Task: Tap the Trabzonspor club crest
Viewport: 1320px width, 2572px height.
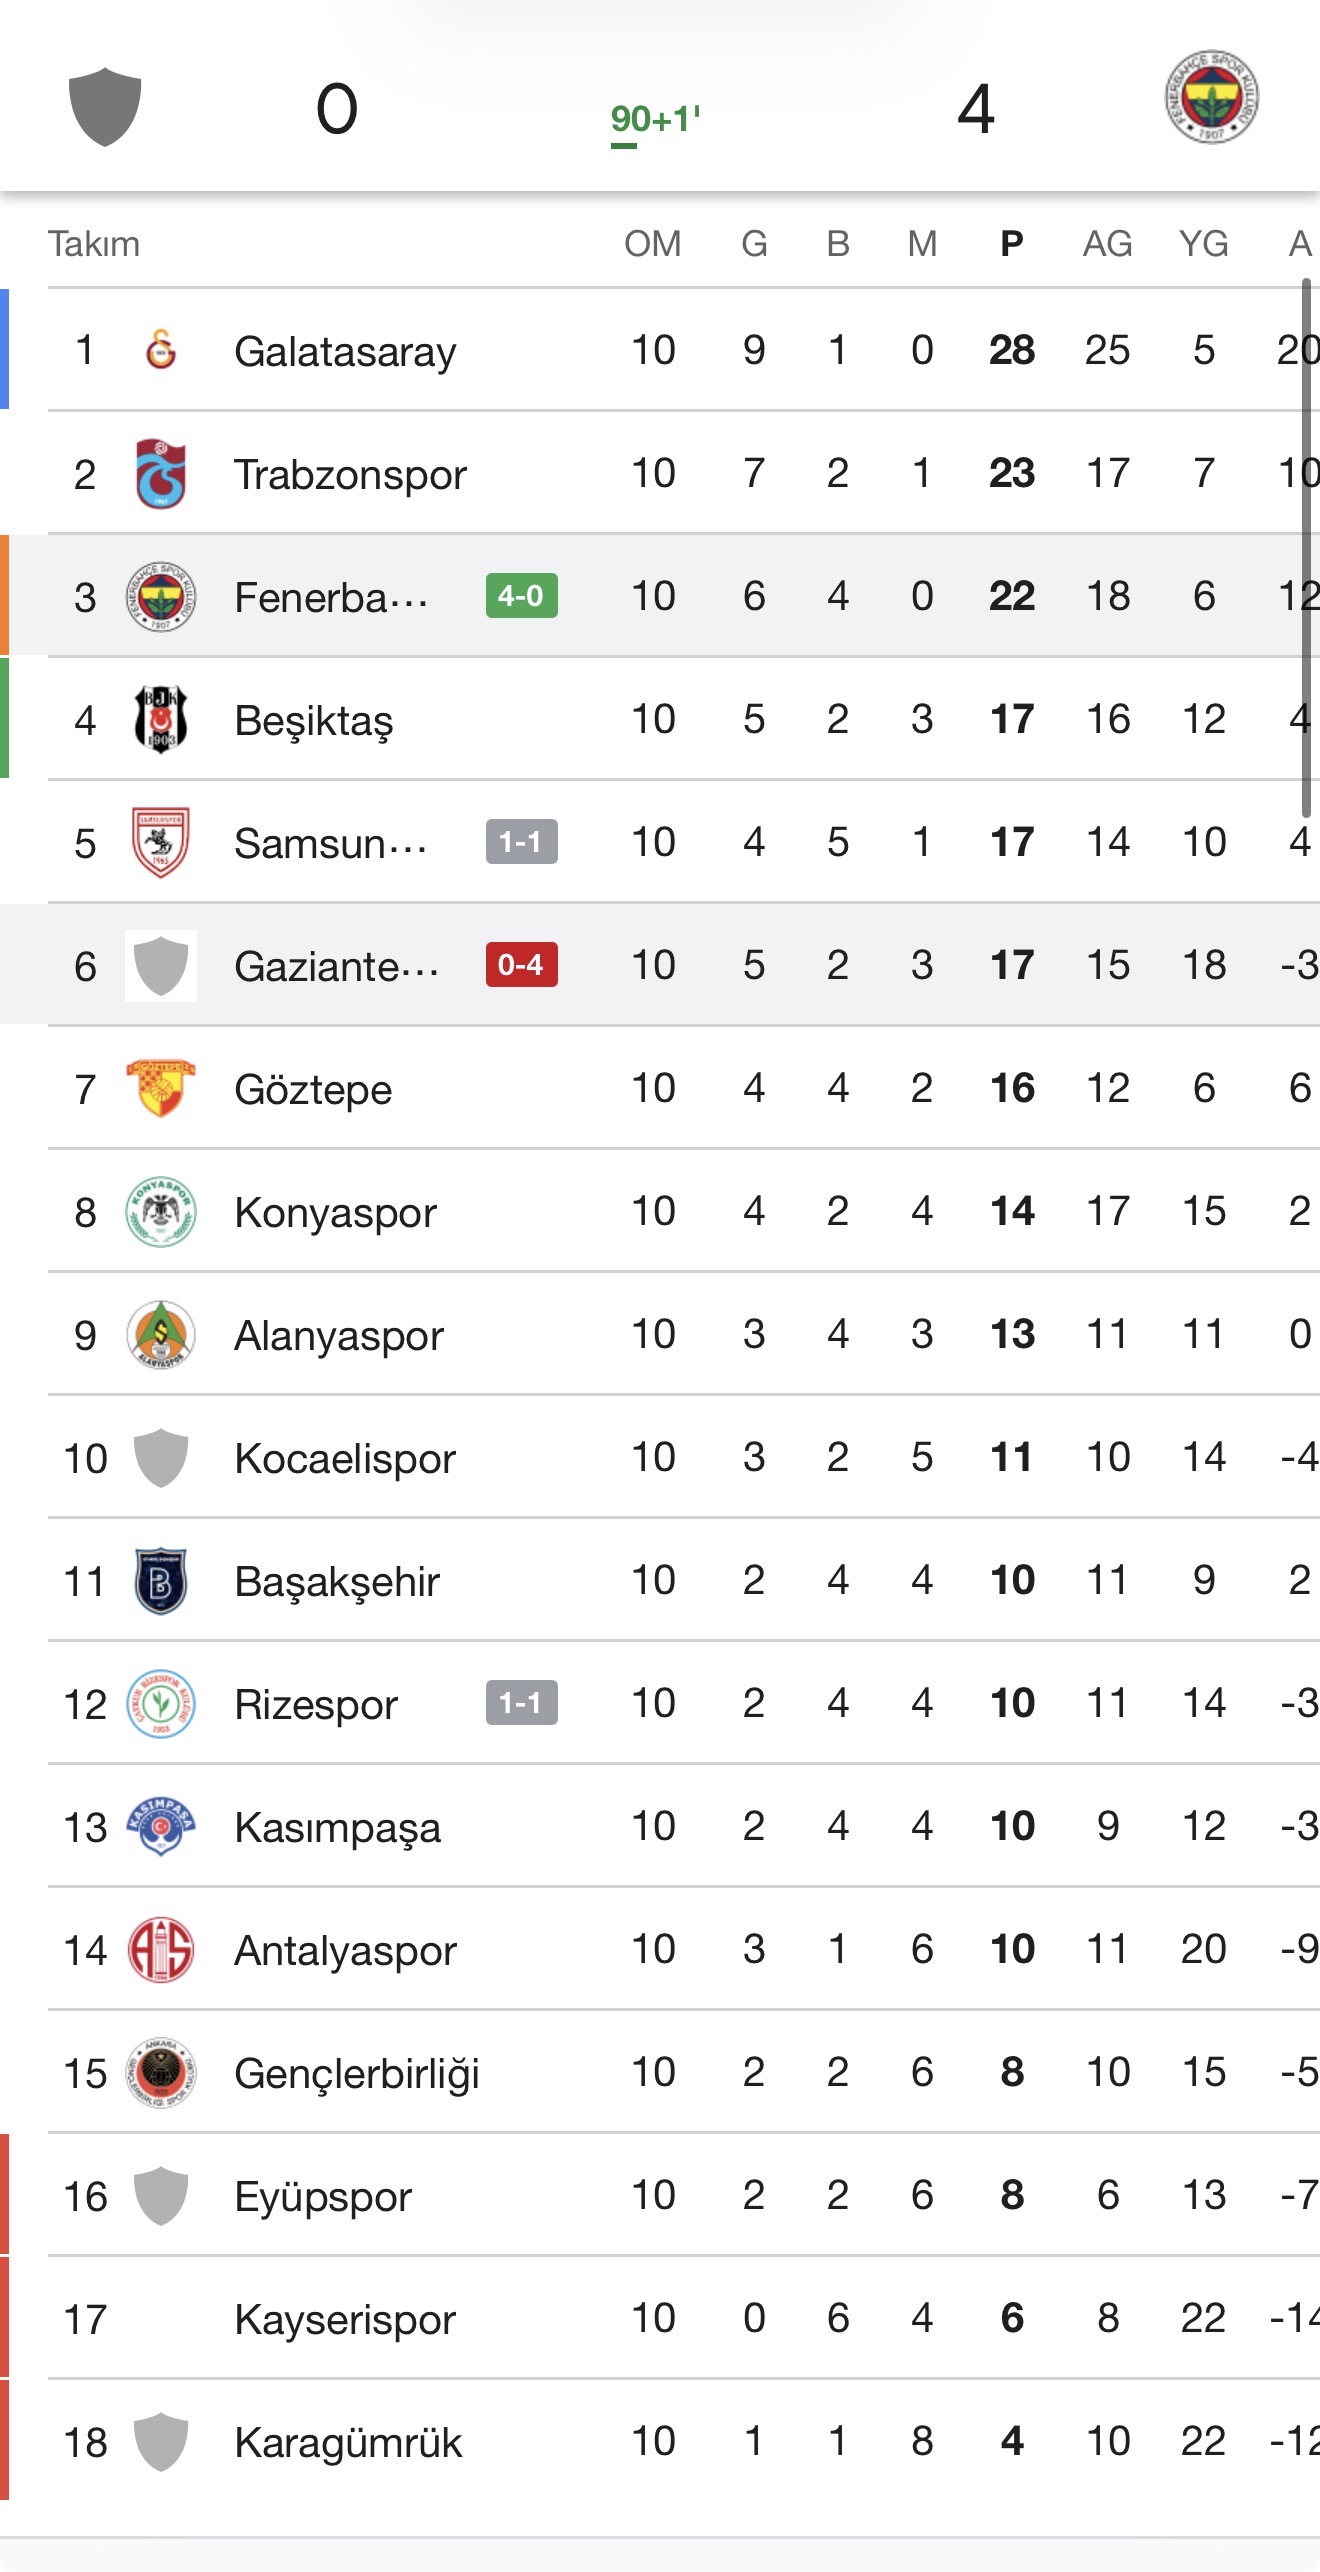Action: 161,473
